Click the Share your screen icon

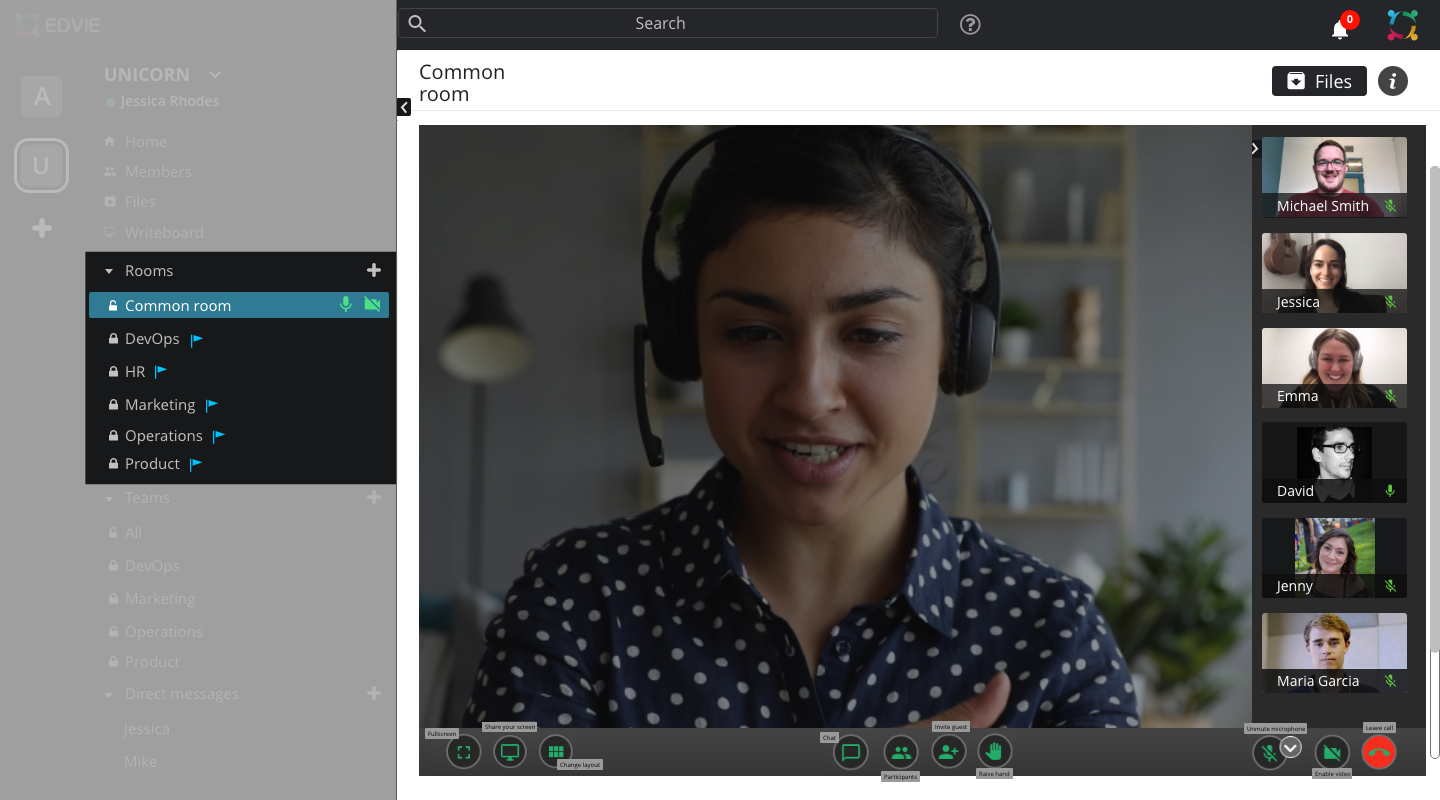pyautogui.click(x=510, y=752)
